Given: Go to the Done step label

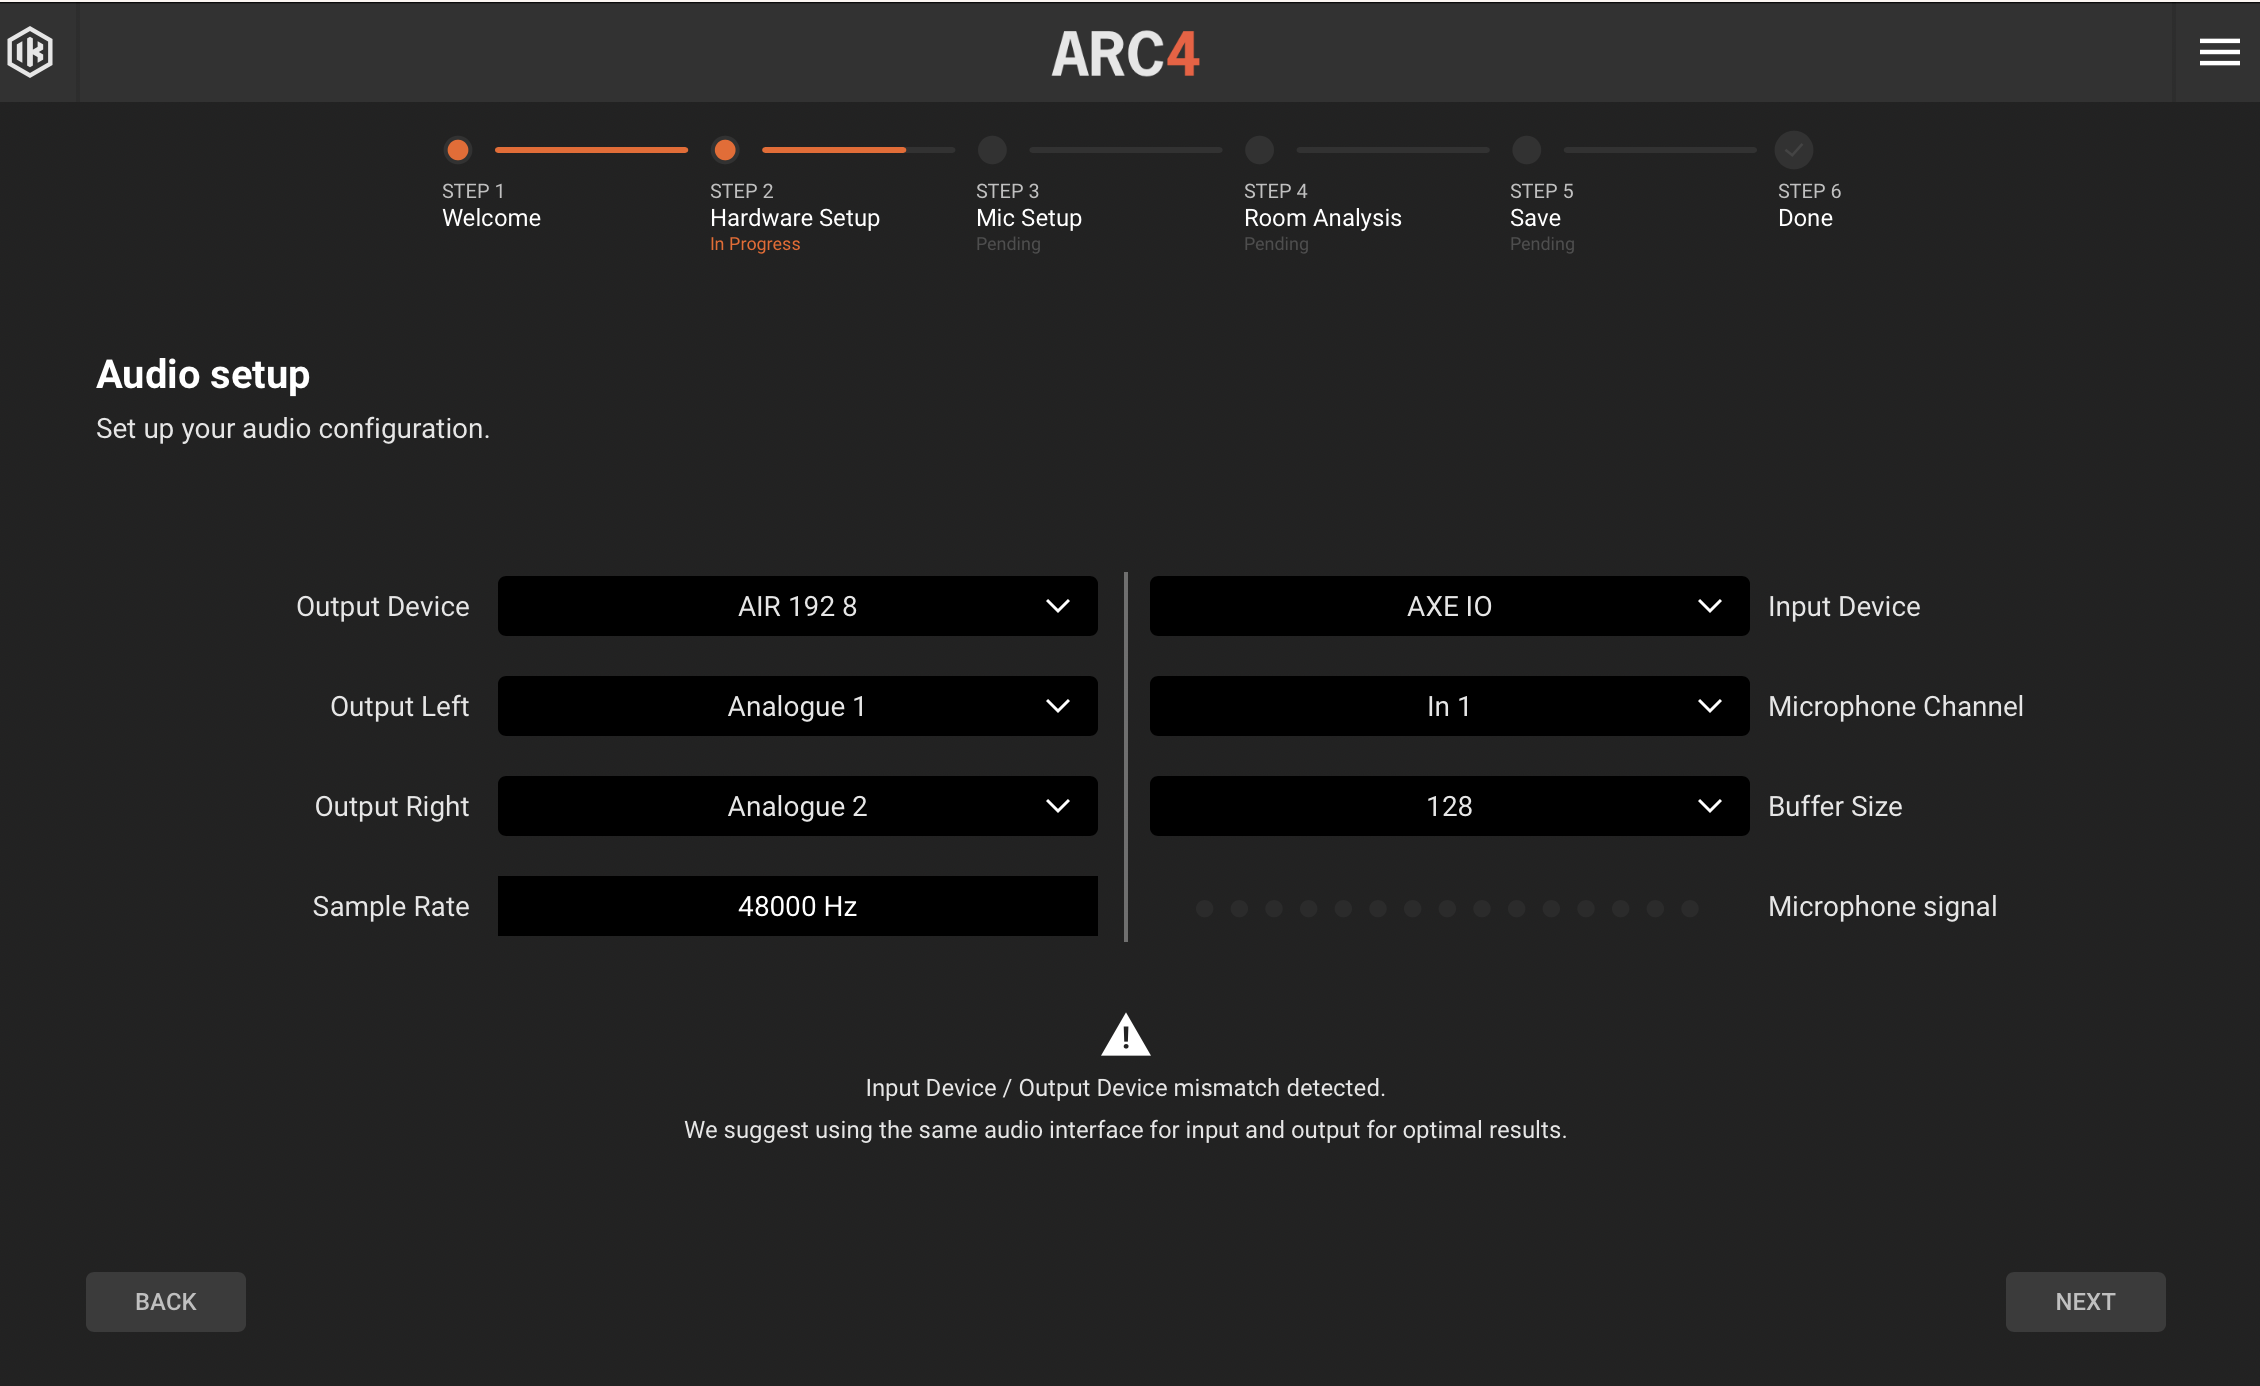Looking at the screenshot, I should pyautogui.click(x=1805, y=218).
